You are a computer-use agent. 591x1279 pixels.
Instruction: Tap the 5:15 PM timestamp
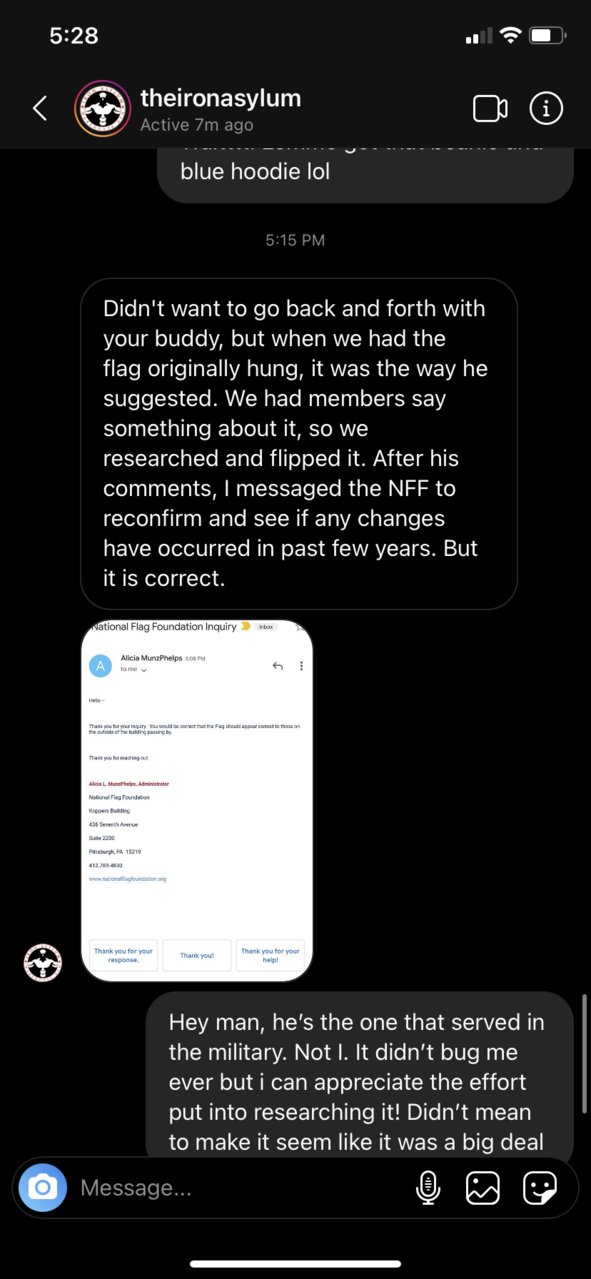click(295, 240)
